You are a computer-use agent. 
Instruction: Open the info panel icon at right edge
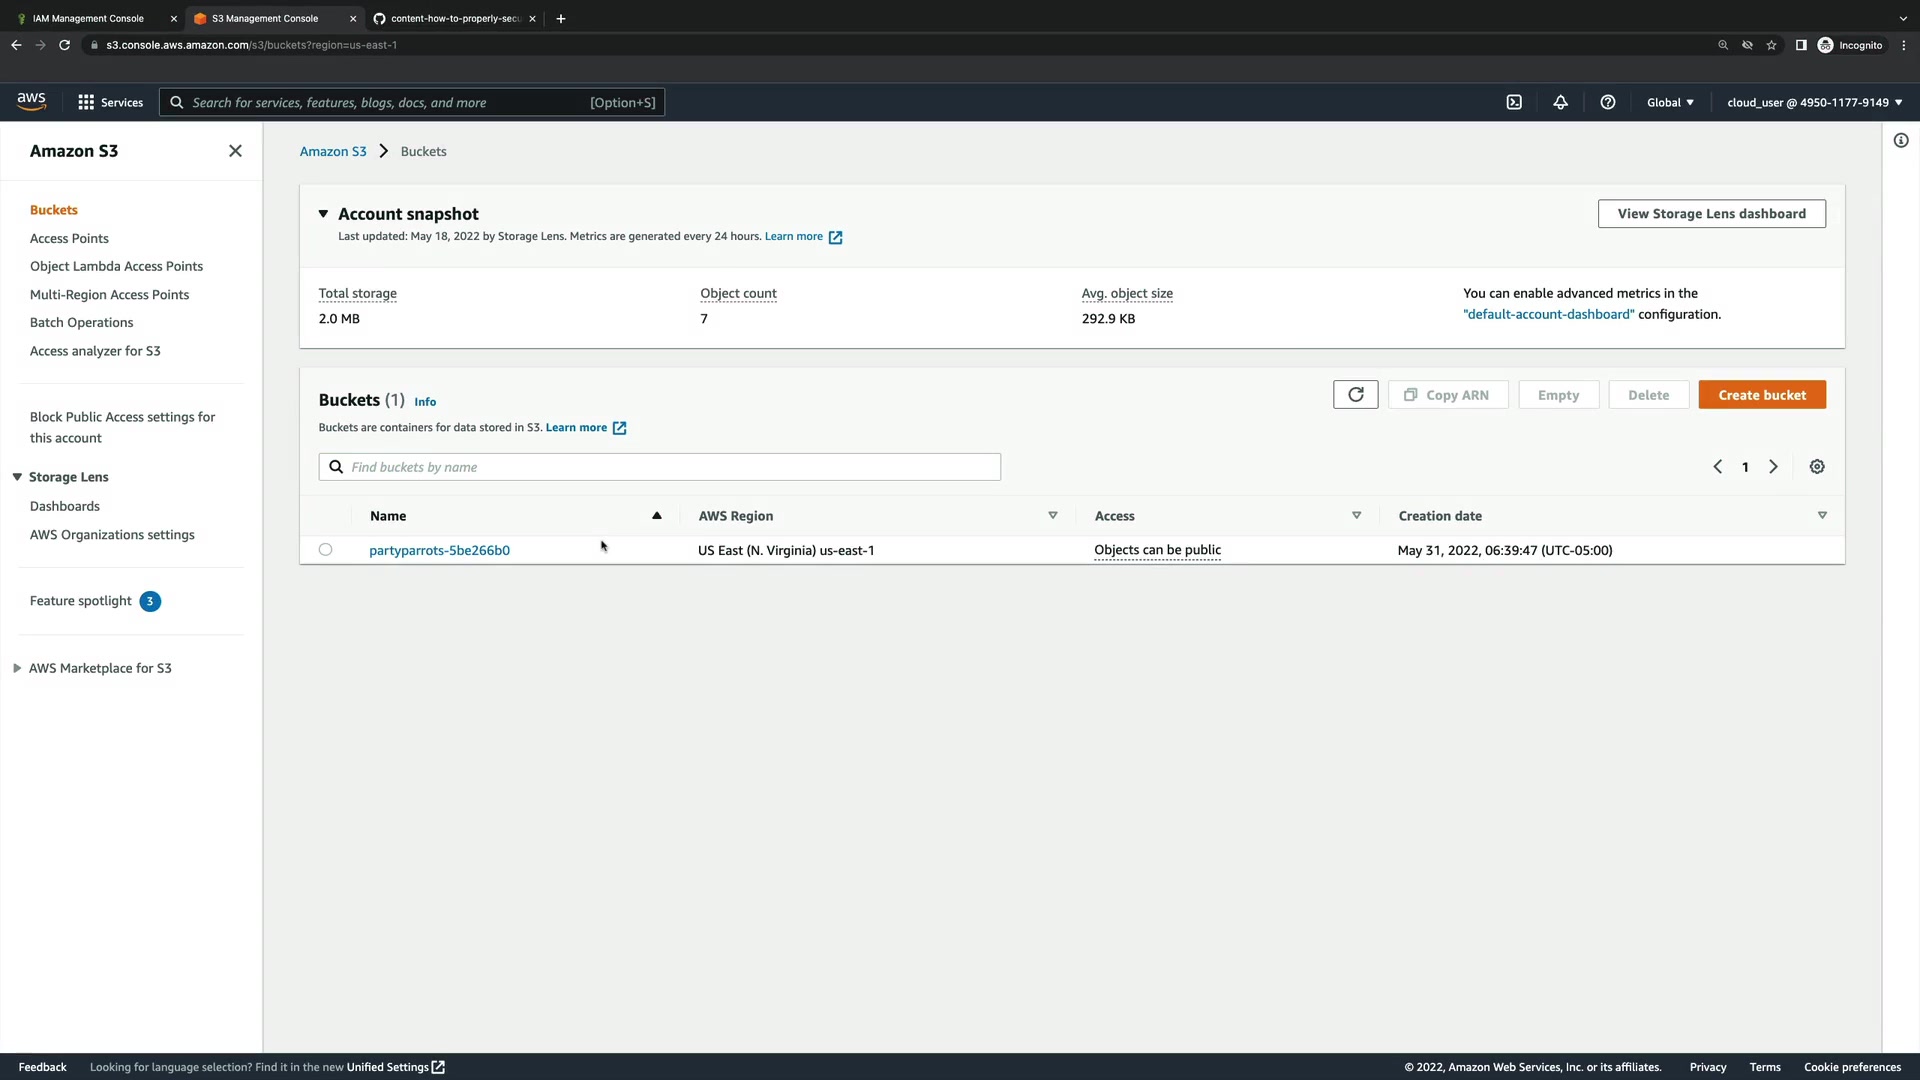point(1901,141)
